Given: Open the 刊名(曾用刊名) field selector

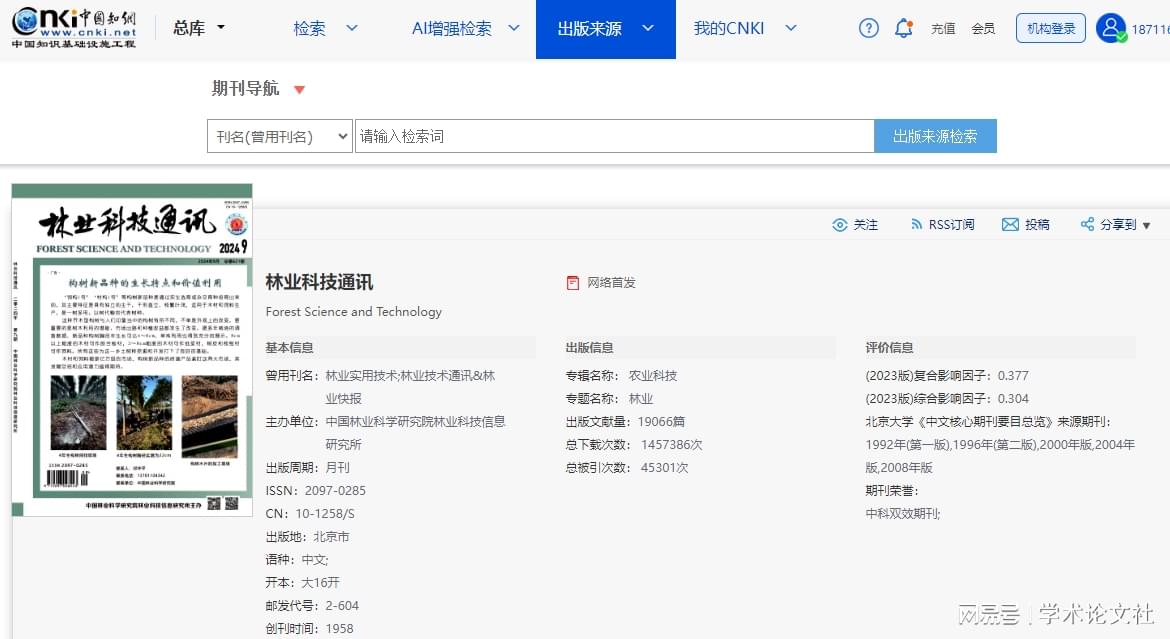Looking at the screenshot, I should click(280, 136).
